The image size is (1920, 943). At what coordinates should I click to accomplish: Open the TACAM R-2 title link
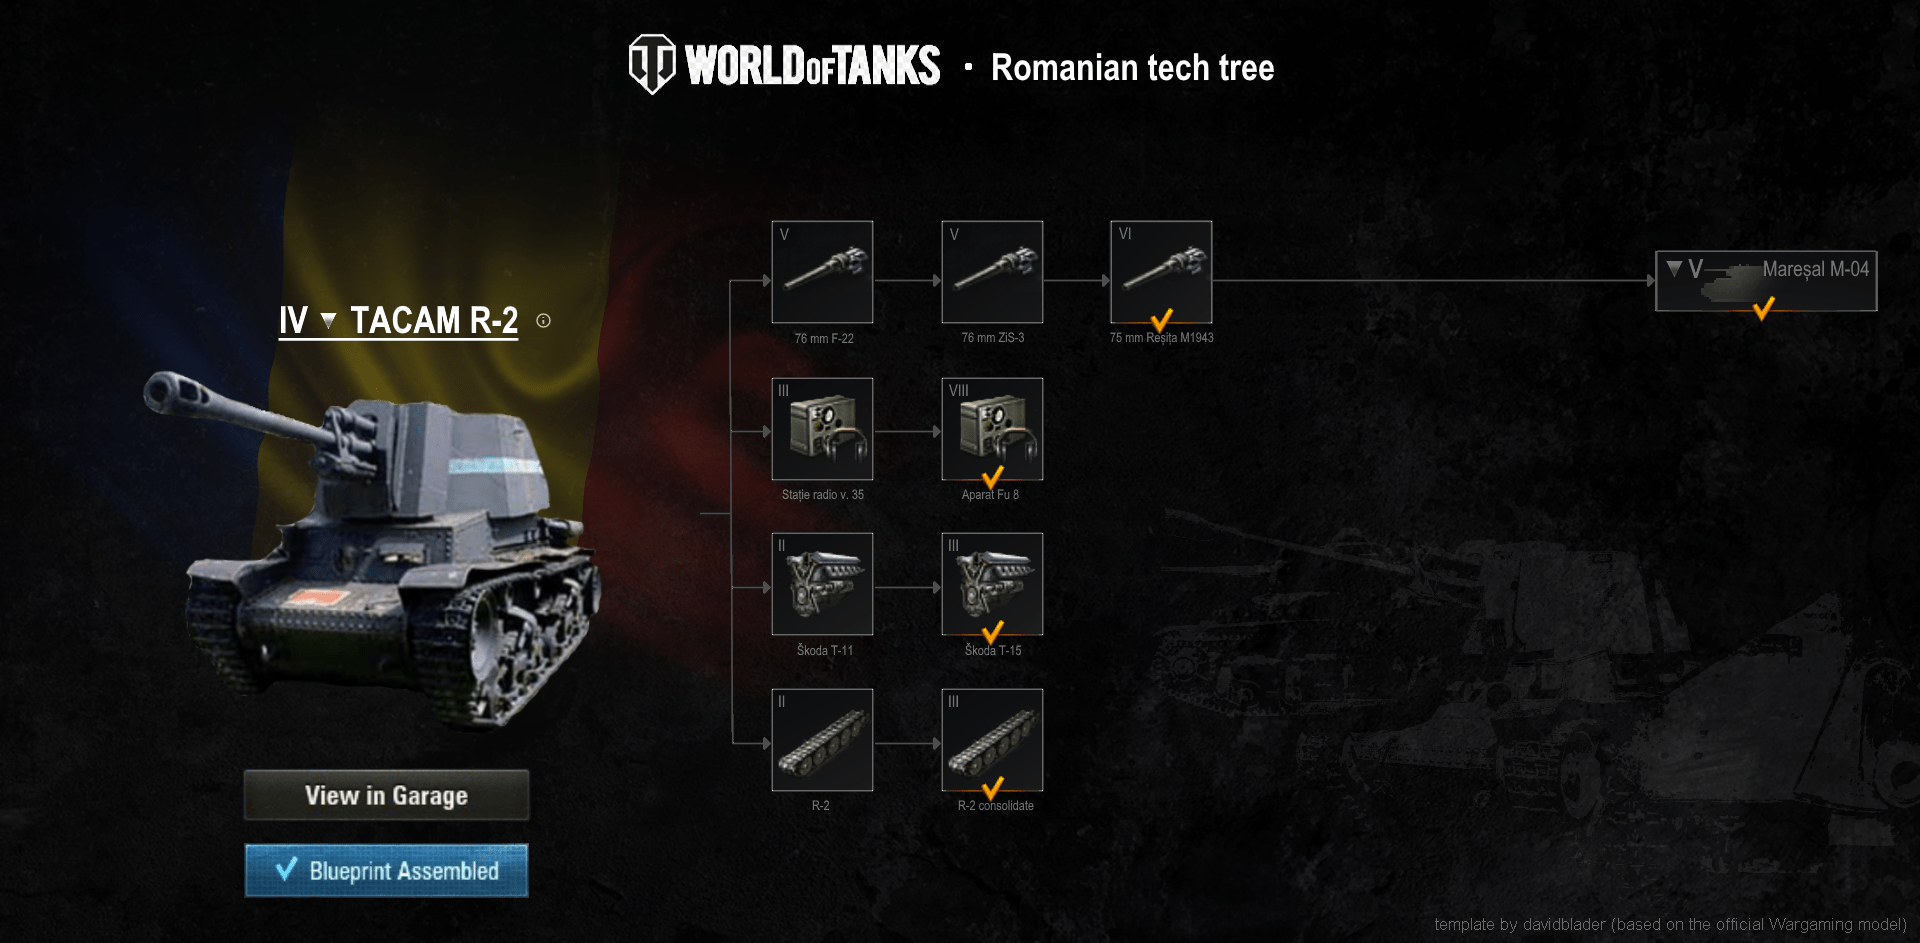[434, 321]
